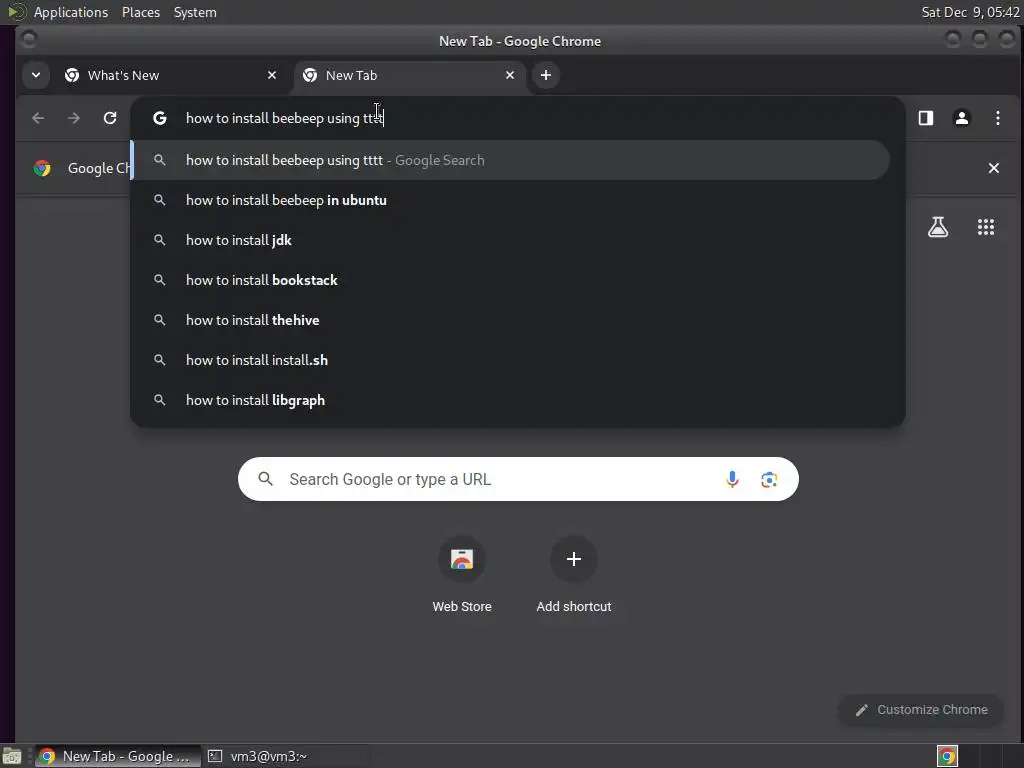Select New Tab - Google Chrome taskbar entry
This screenshot has width=1024, height=768.
click(117, 756)
